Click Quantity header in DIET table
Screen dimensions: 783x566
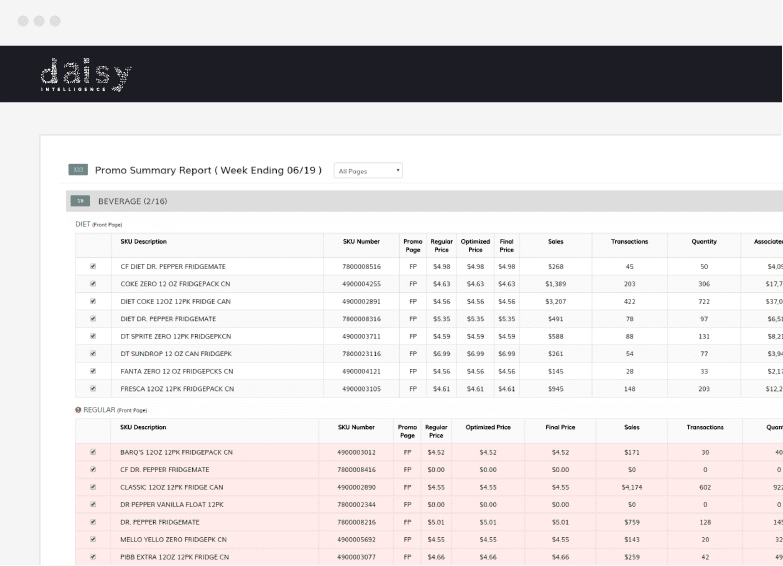coord(704,242)
